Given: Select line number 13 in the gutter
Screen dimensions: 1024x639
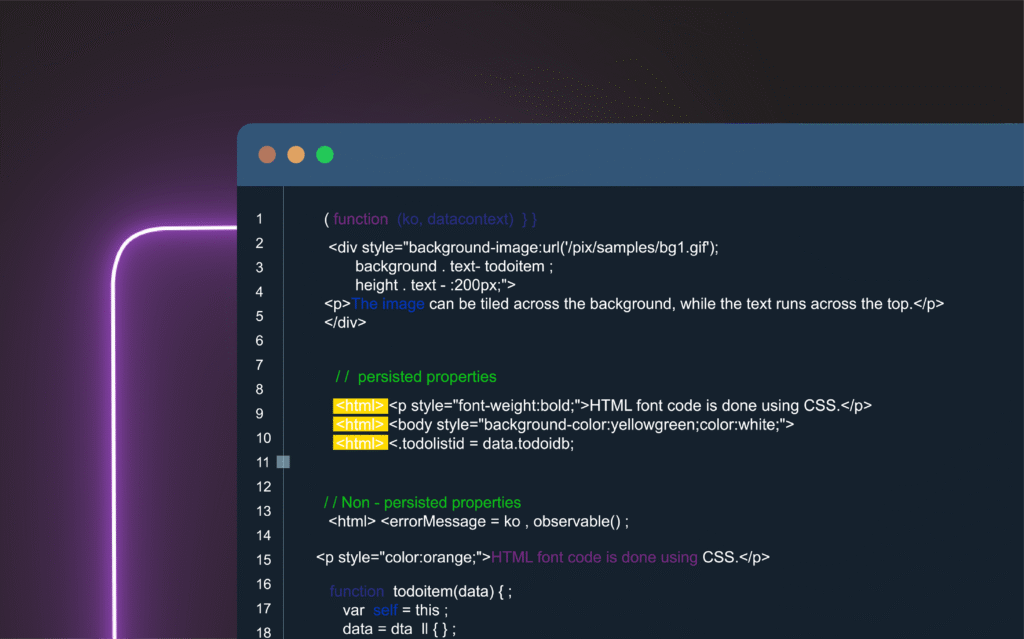Looking at the screenshot, I should click(263, 511).
